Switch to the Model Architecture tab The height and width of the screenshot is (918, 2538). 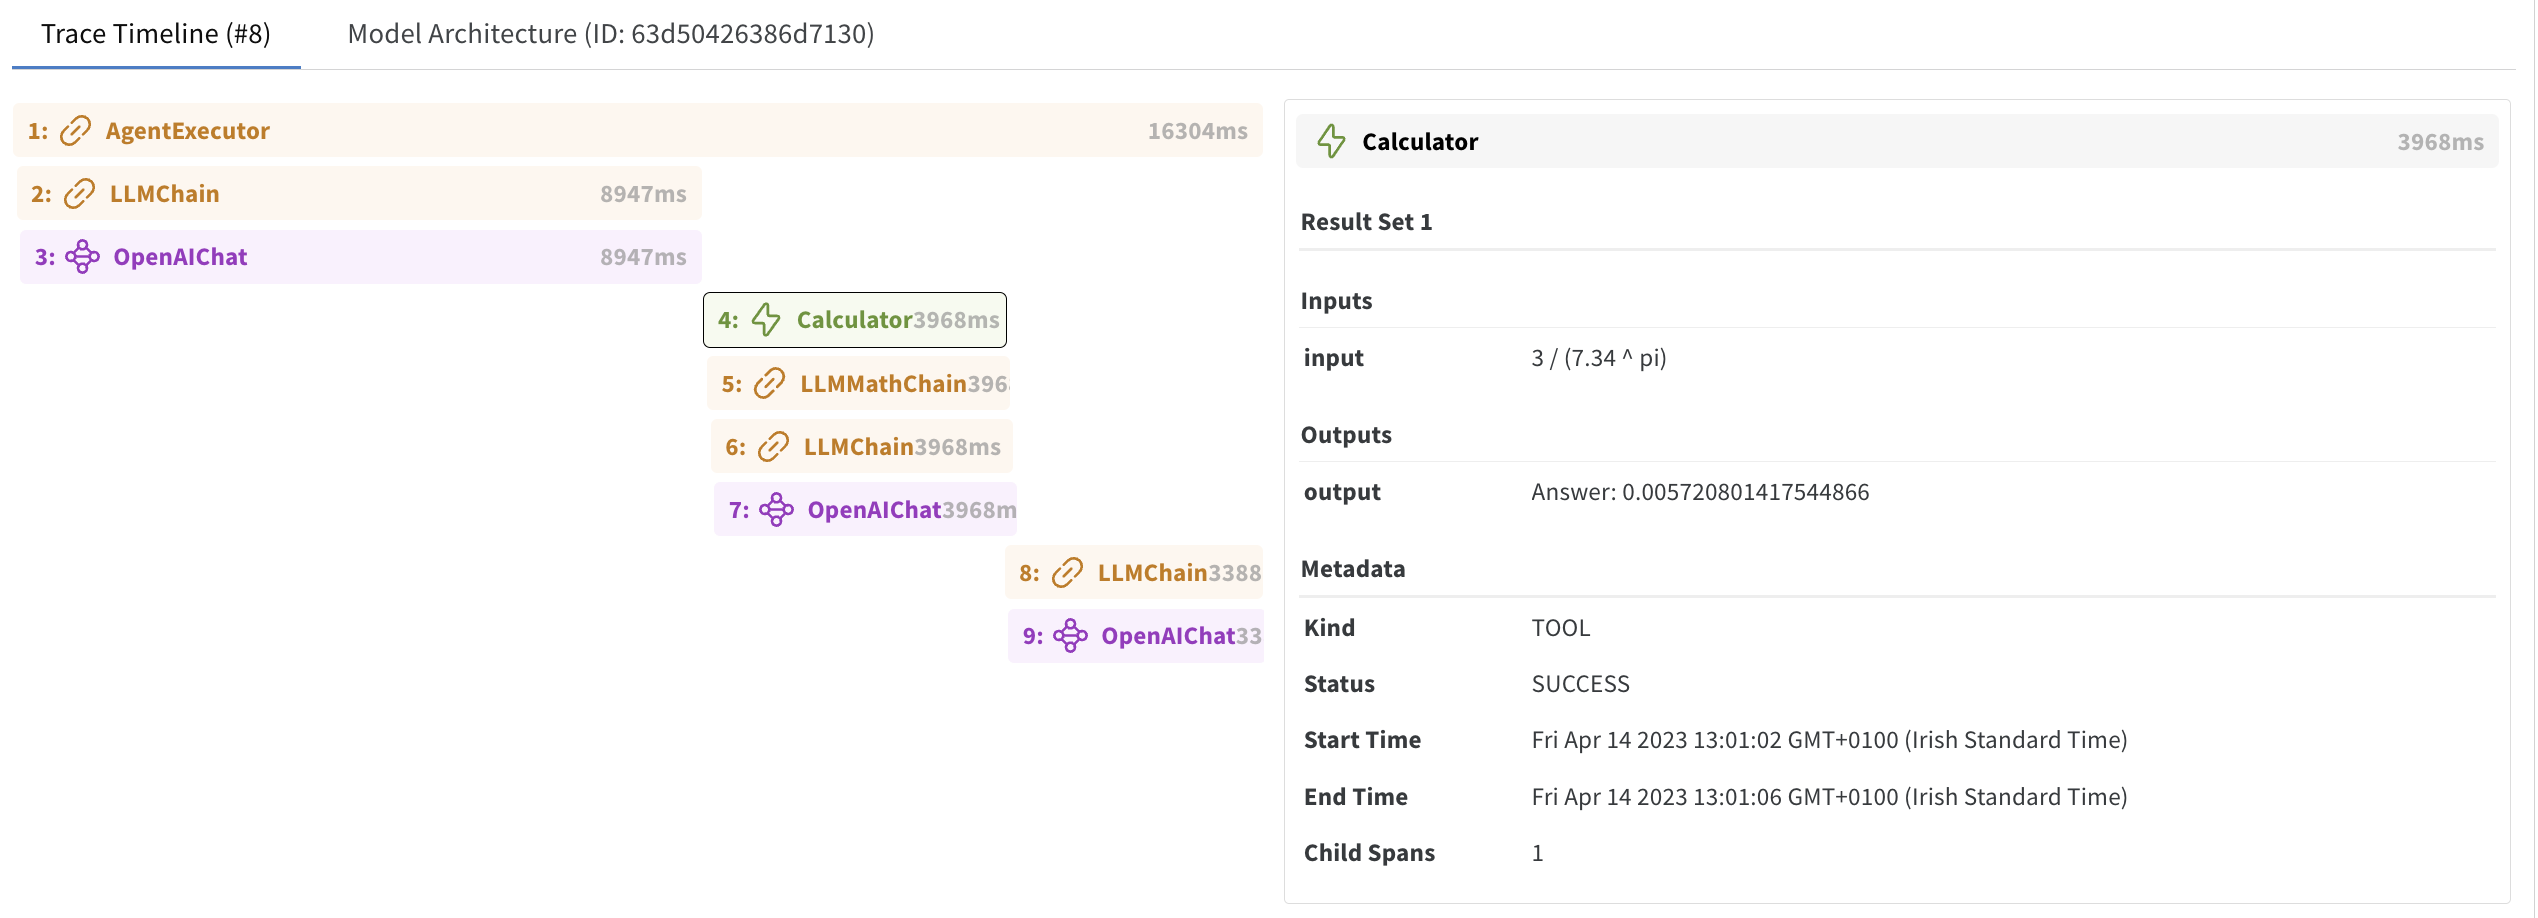610,34
